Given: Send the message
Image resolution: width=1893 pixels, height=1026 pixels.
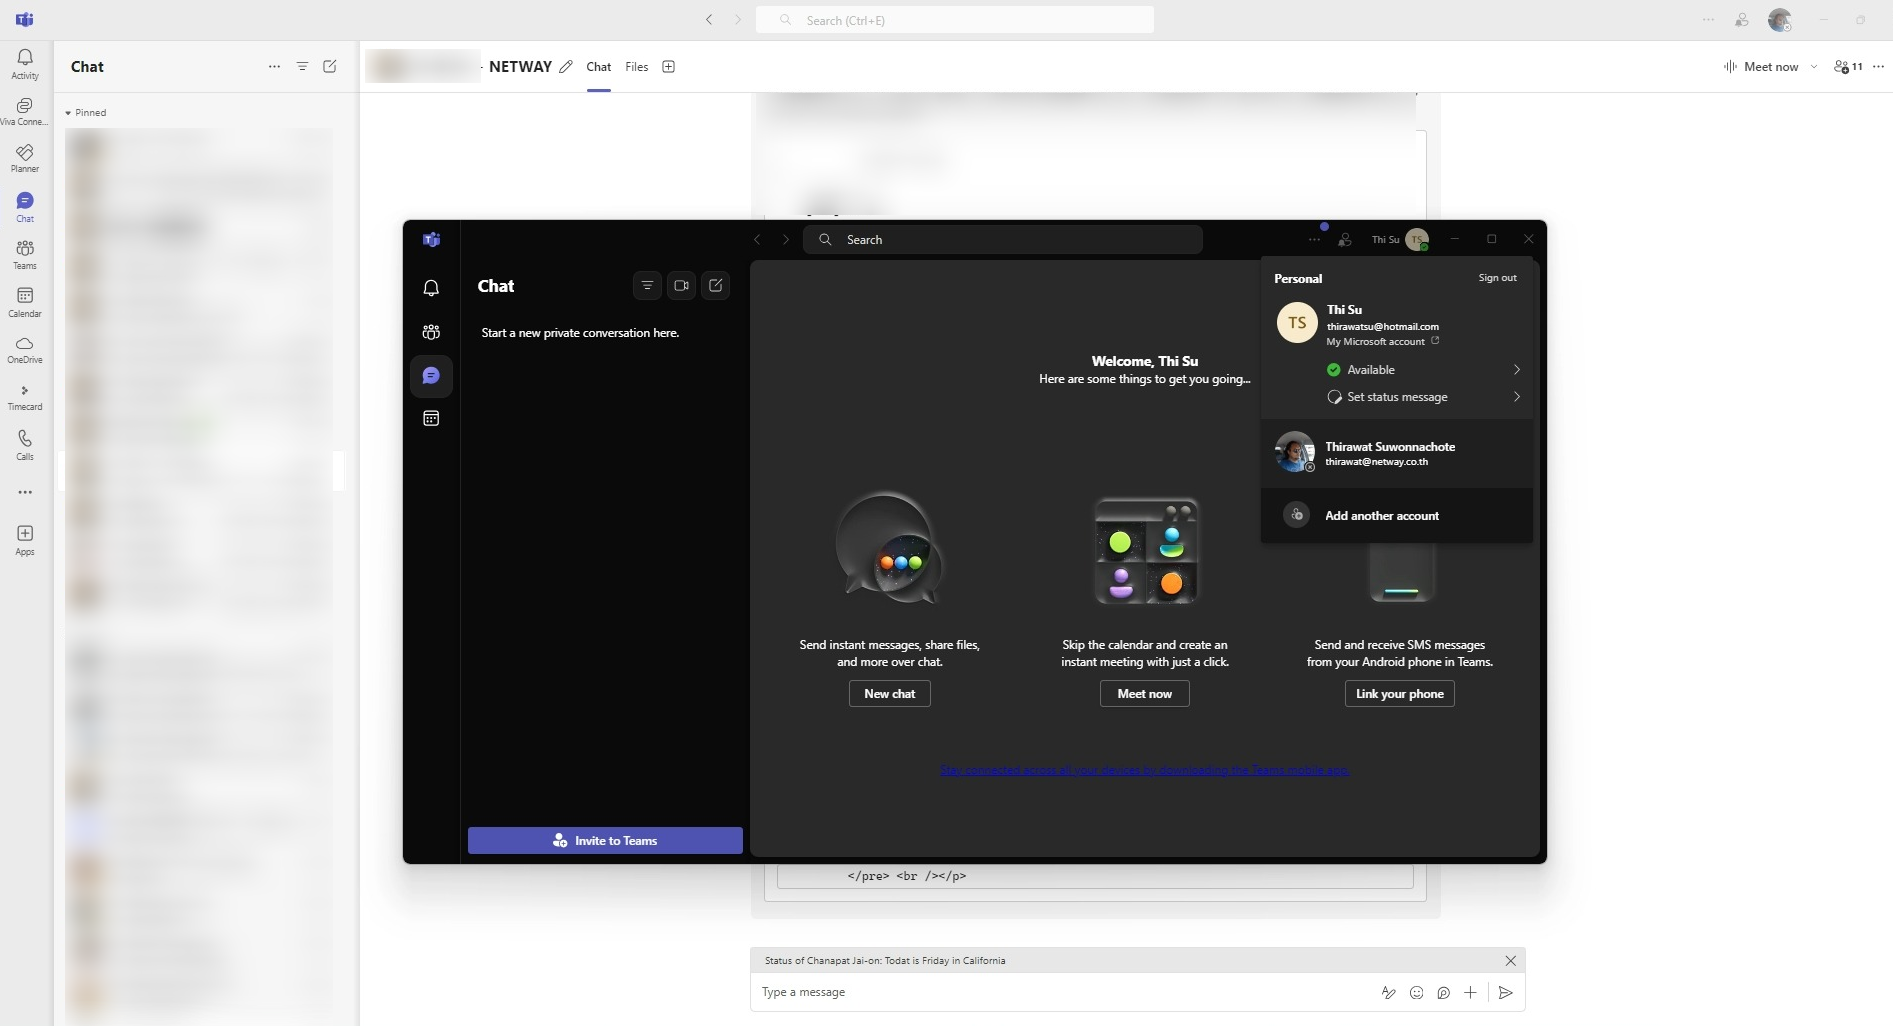Looking at the screenshot, I should 1505,992.
